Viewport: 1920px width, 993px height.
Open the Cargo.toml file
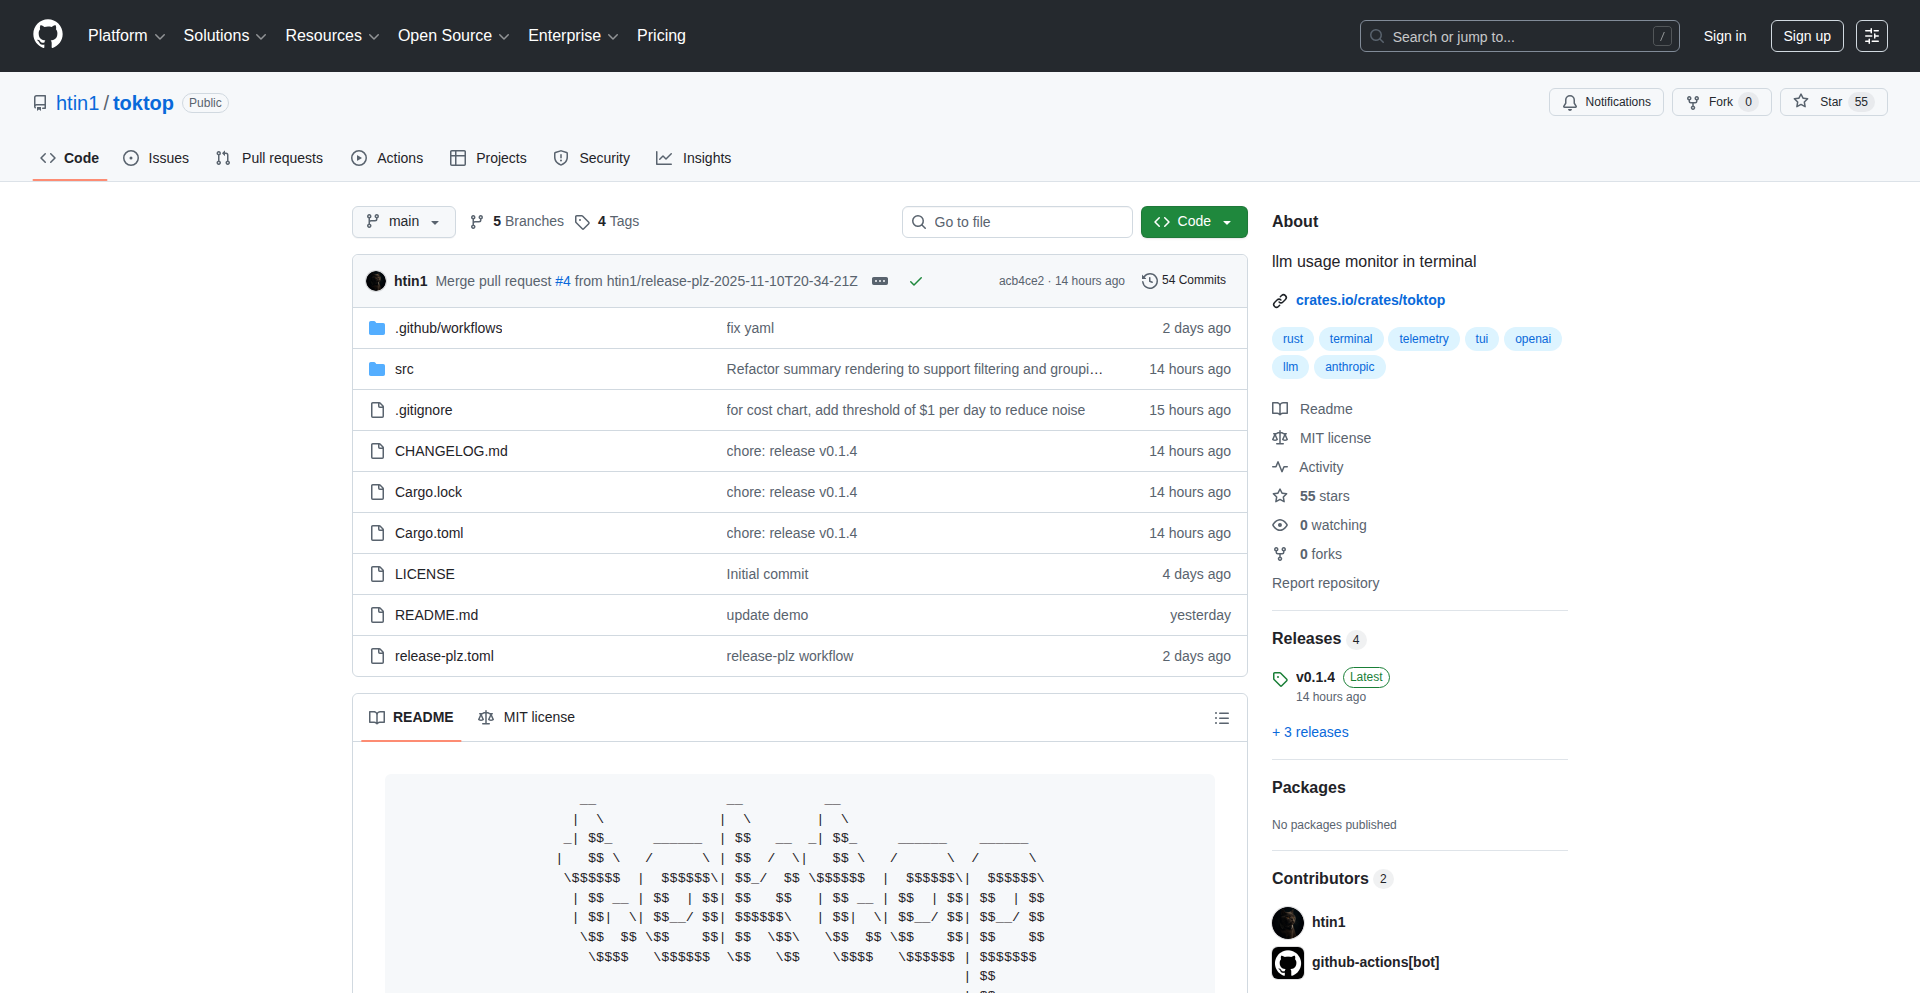(429, 533)
